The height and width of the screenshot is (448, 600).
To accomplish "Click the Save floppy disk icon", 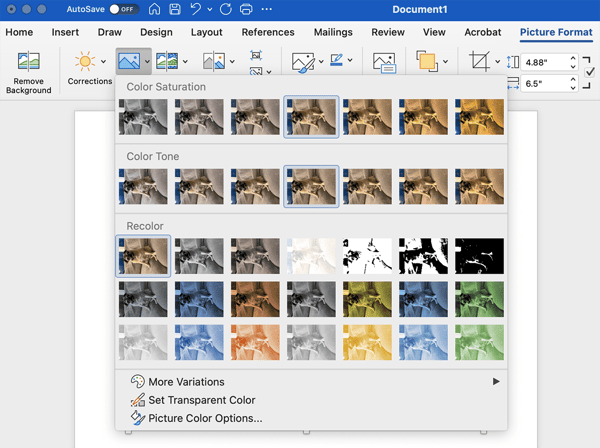I will (x=175, y=9).
